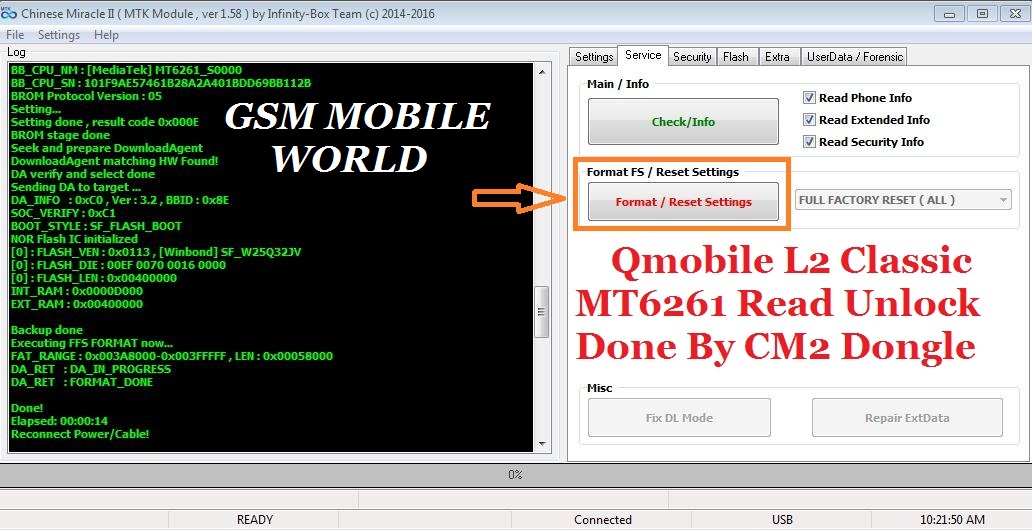Image resolution: width=1032 pixels, height=530 pixels.
Task: Open the File menu
Action: (x=14, y=35)
